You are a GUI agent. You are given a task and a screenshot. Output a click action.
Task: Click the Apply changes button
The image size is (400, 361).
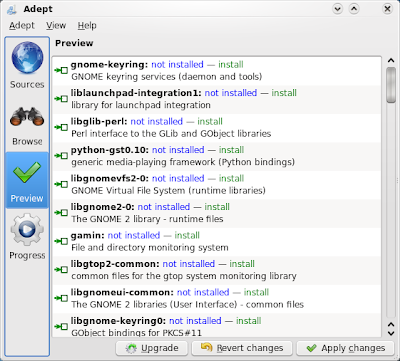(346, 348)
